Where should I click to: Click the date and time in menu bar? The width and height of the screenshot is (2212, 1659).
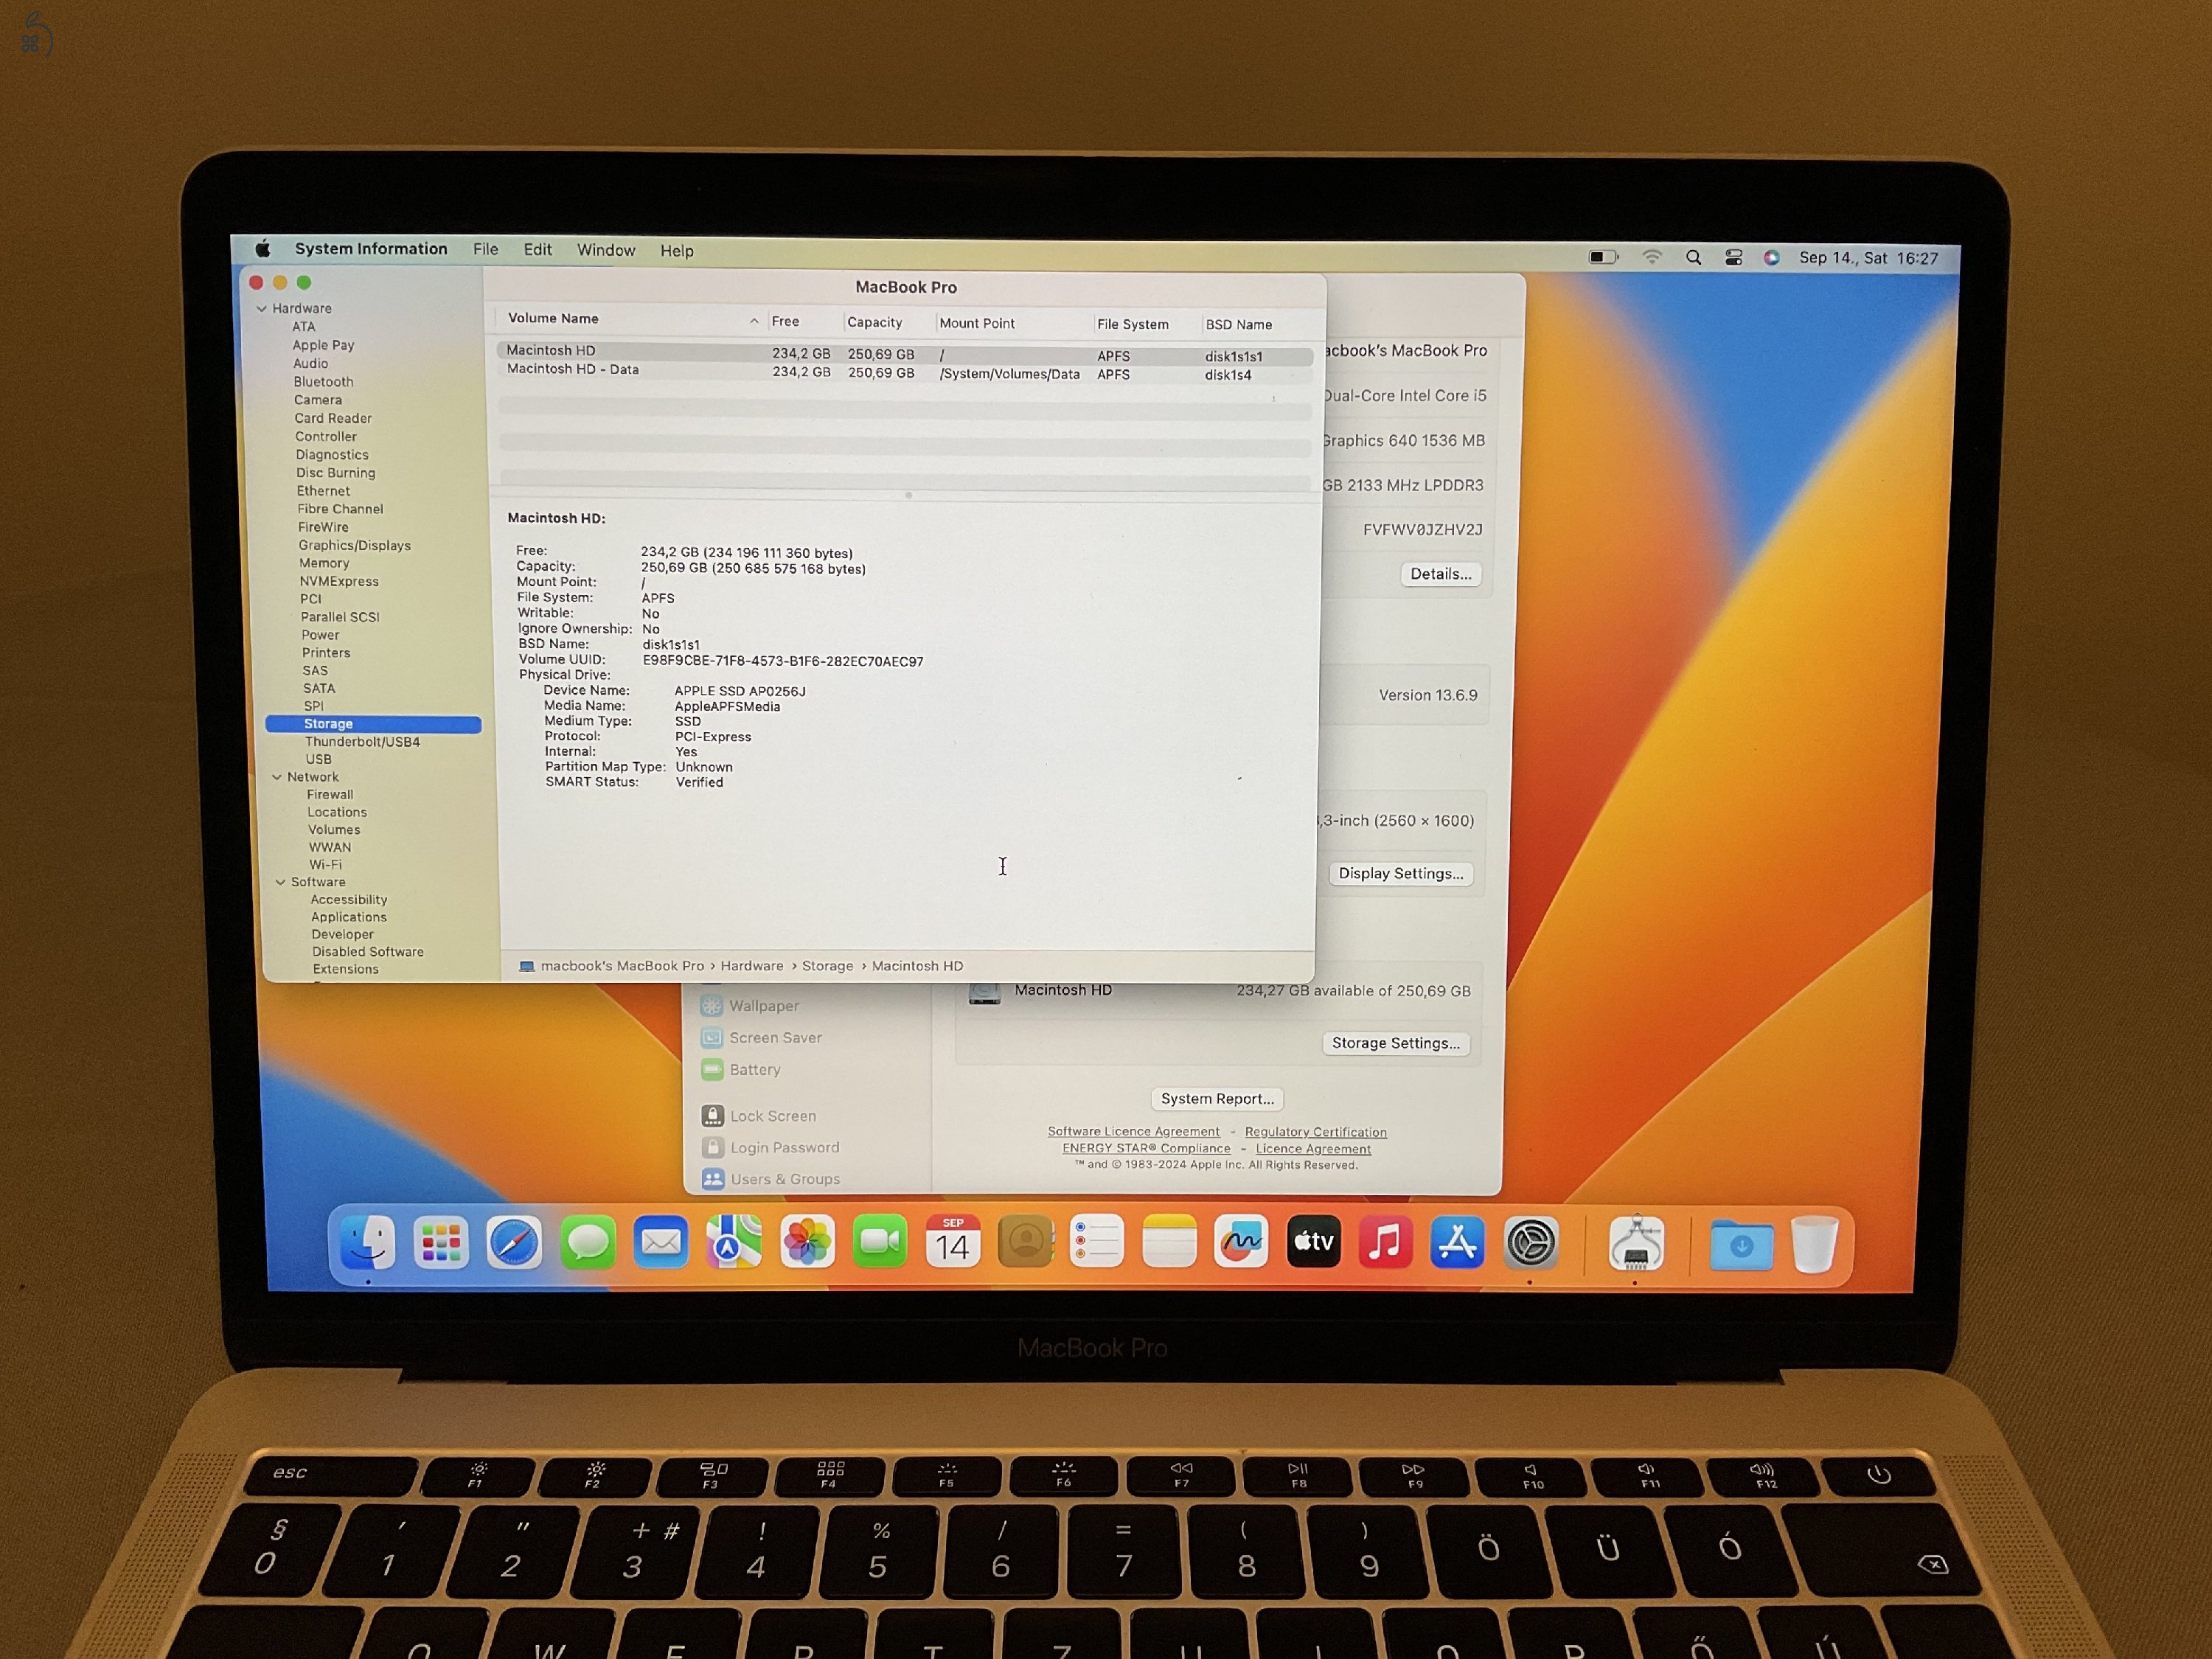click(1868, 258)
